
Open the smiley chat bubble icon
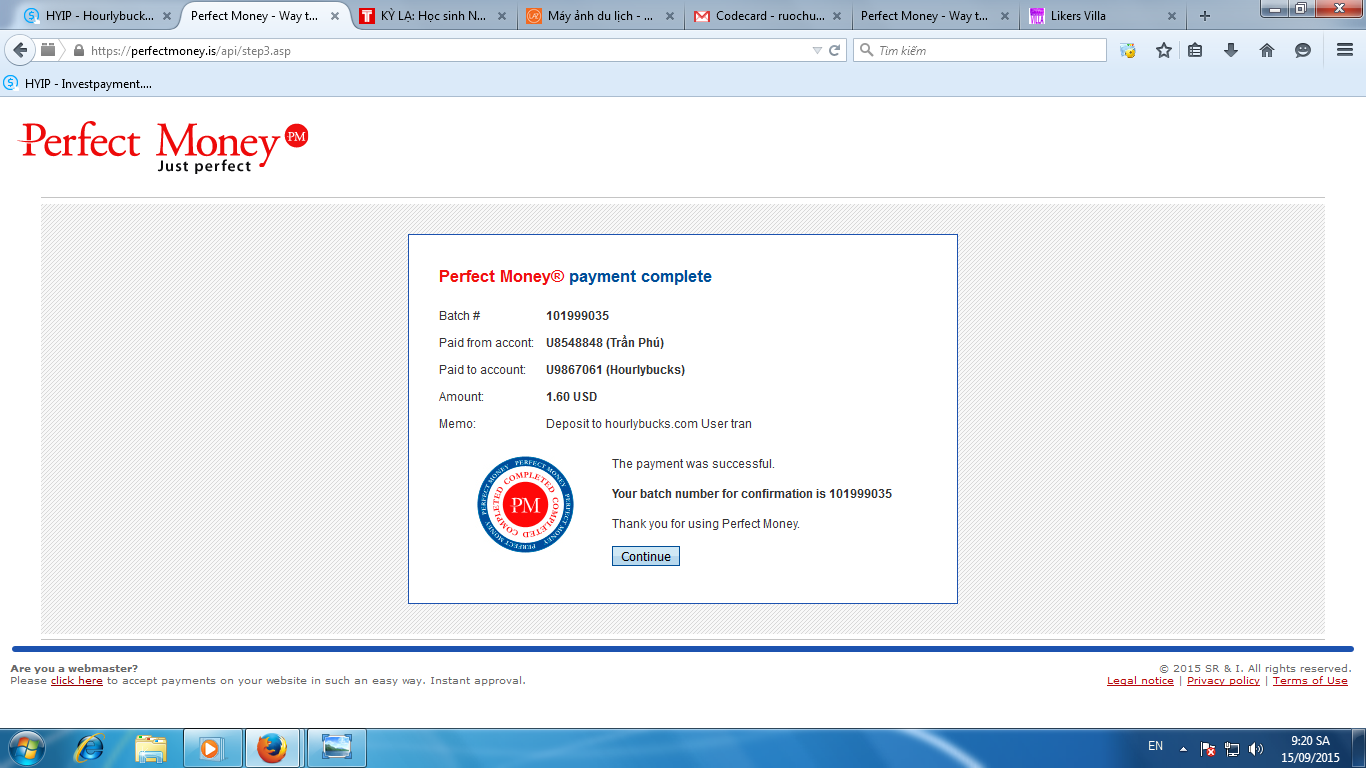[1303, 50]
